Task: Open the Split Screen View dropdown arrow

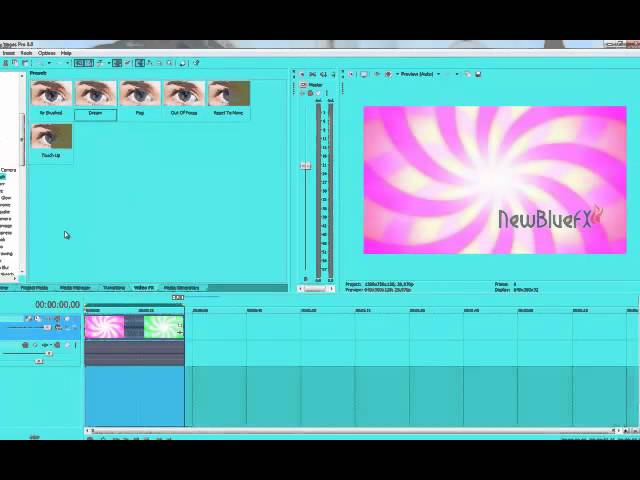Action: tap(397, 74)
